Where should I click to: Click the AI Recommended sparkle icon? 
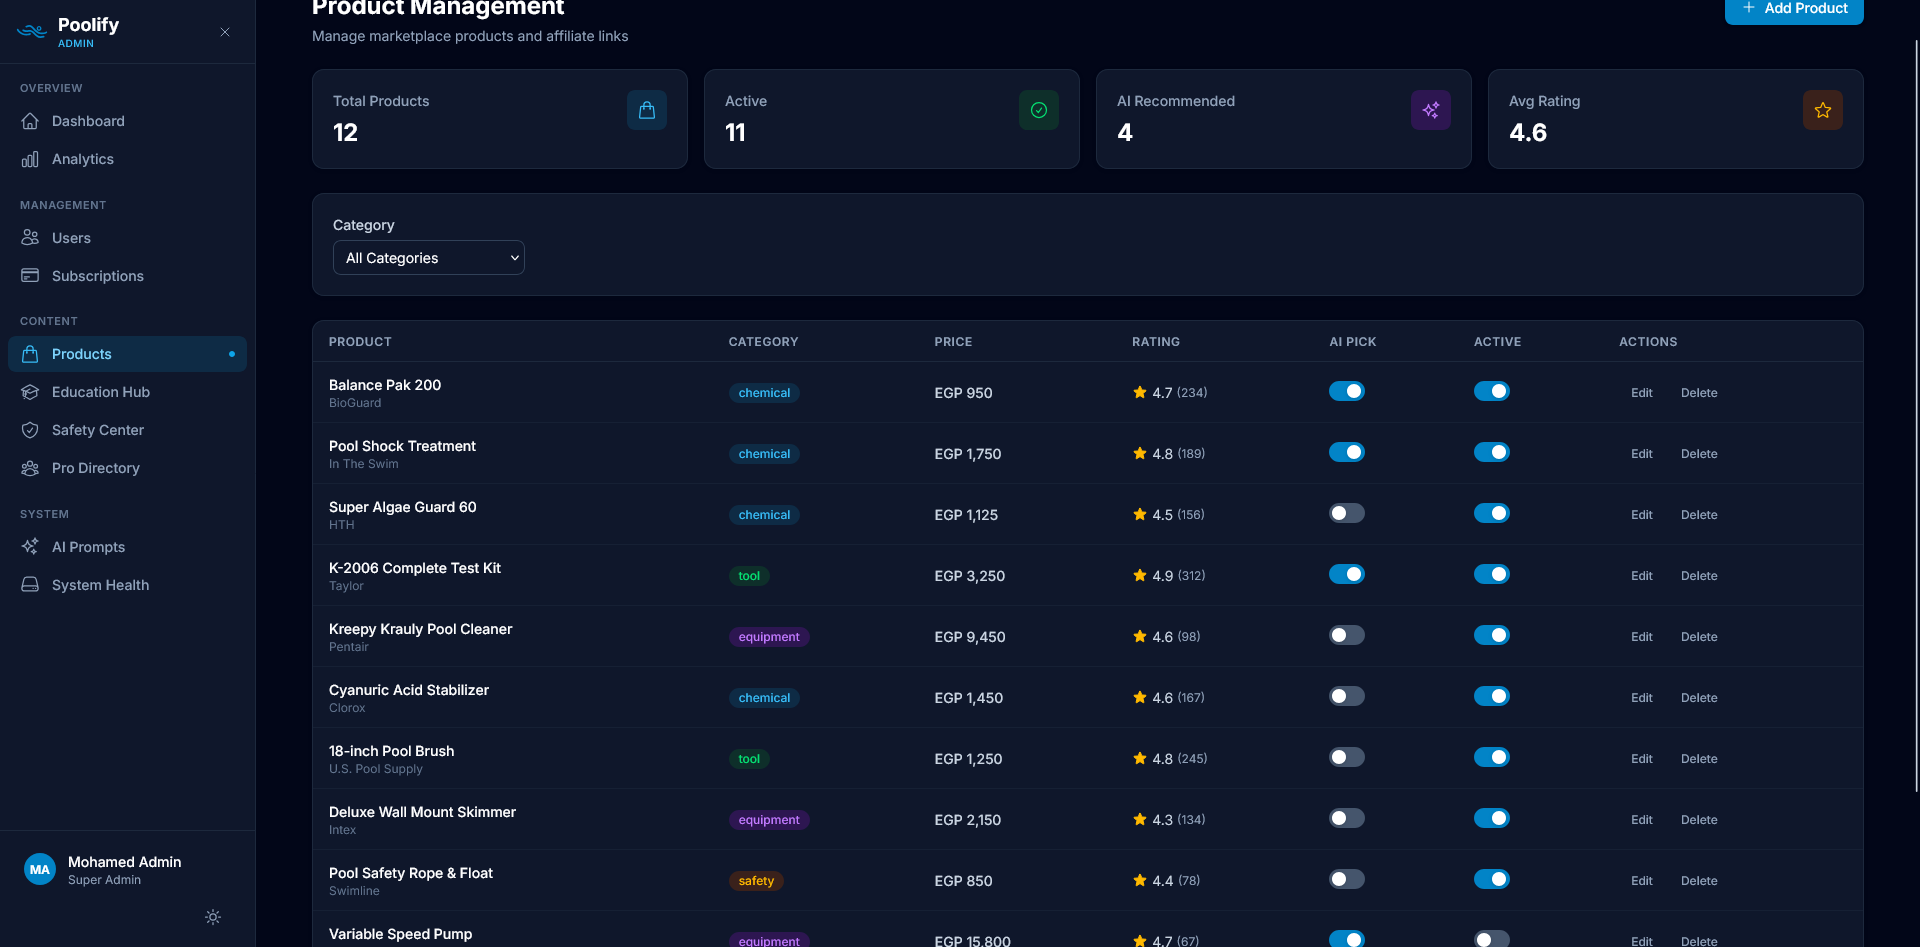coord(1431,110)
